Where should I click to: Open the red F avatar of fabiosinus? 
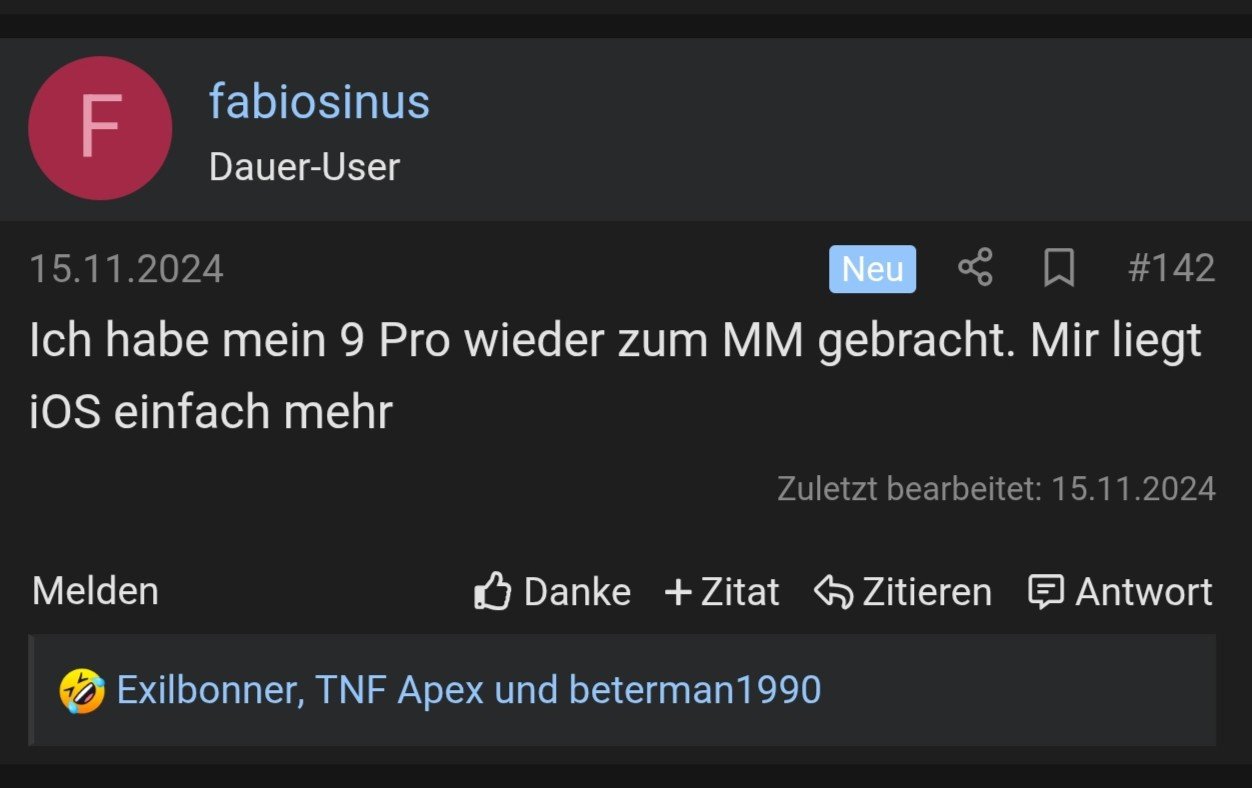(100, 128)
